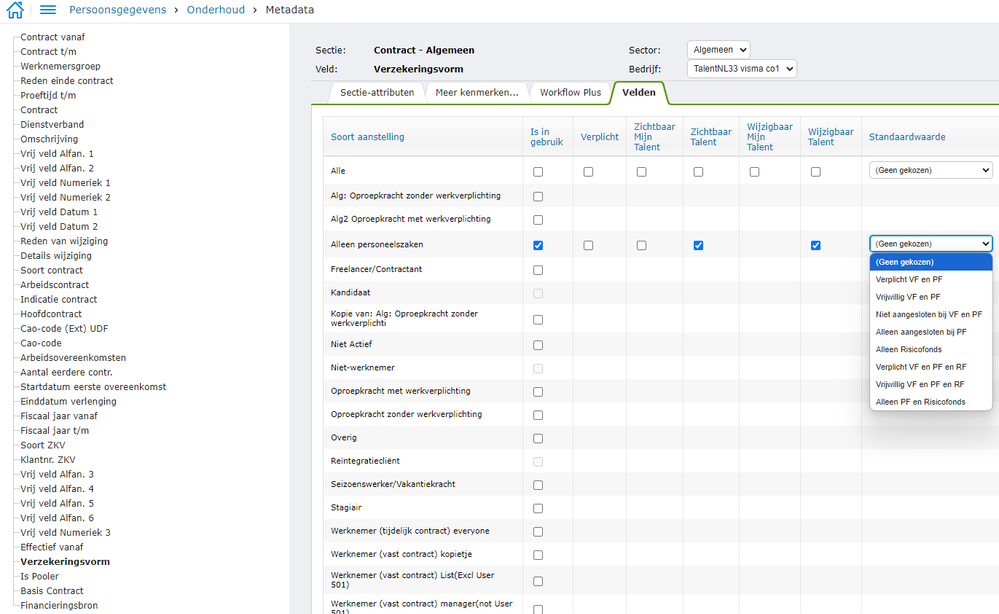Pick 'Alleen PF en Risicofonds' option

pos(920,402)
